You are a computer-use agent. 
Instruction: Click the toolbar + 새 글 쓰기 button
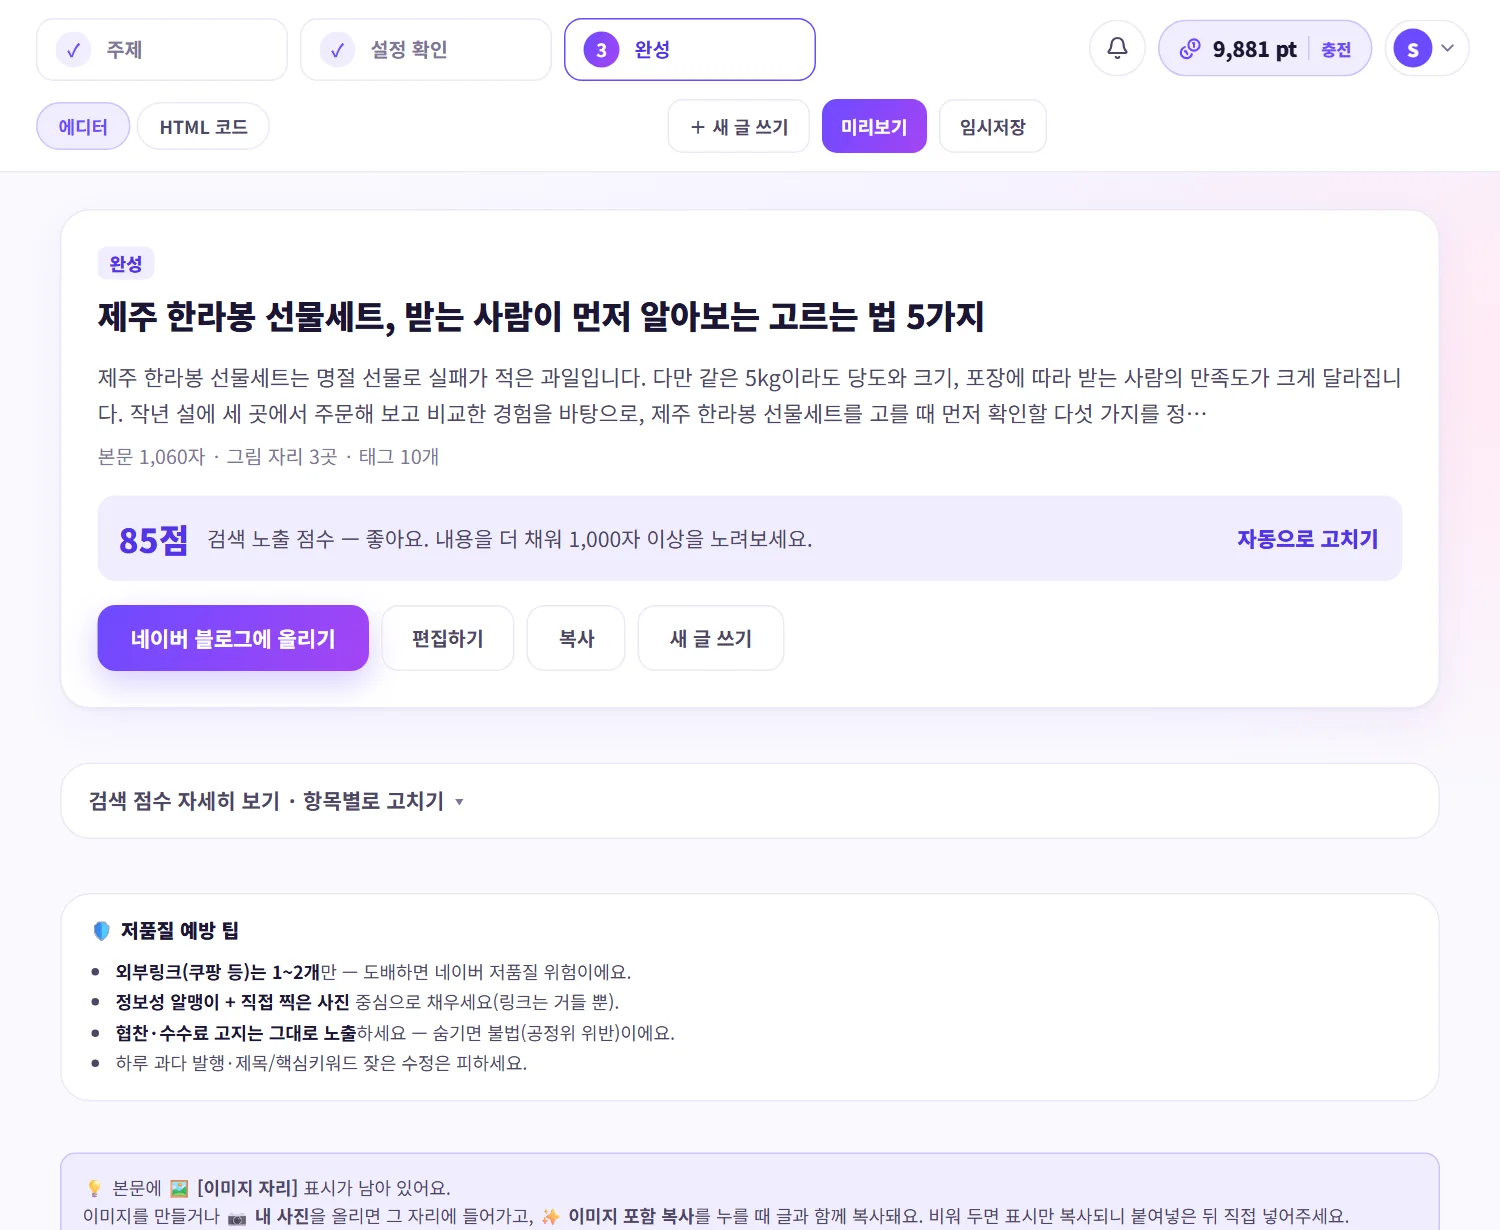pyautogui.click(x=739, y=127)
